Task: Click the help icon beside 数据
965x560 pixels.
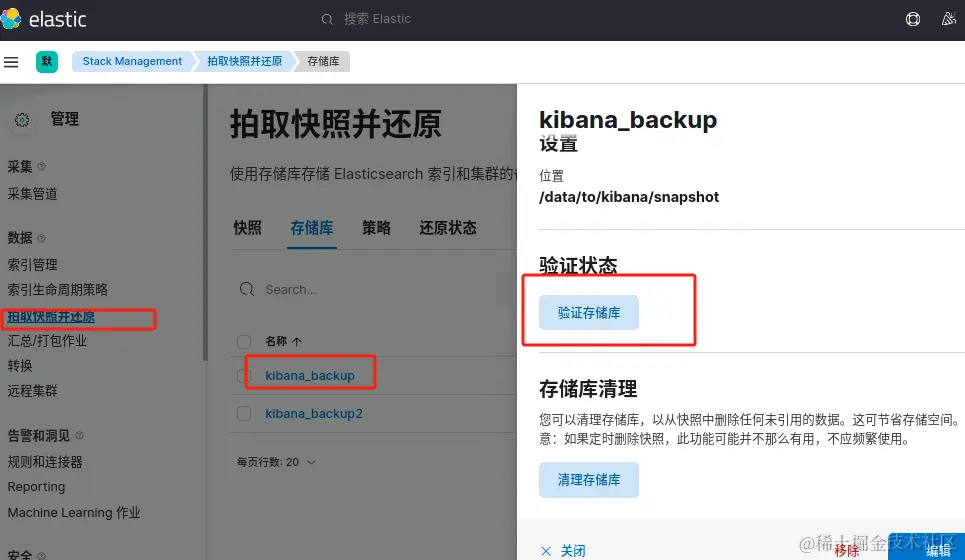Action: coord(41,238)
